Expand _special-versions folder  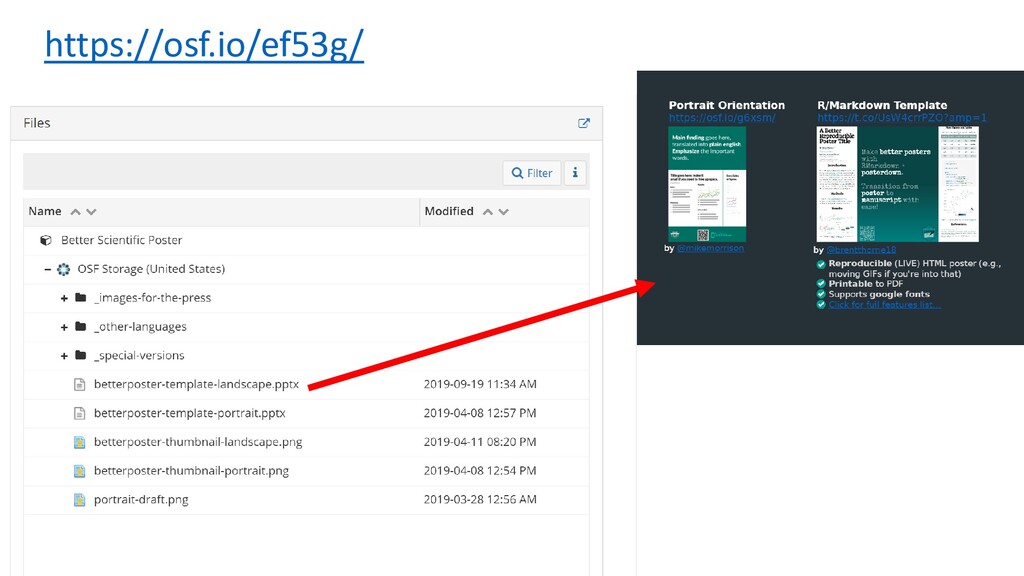click(64, 356)
